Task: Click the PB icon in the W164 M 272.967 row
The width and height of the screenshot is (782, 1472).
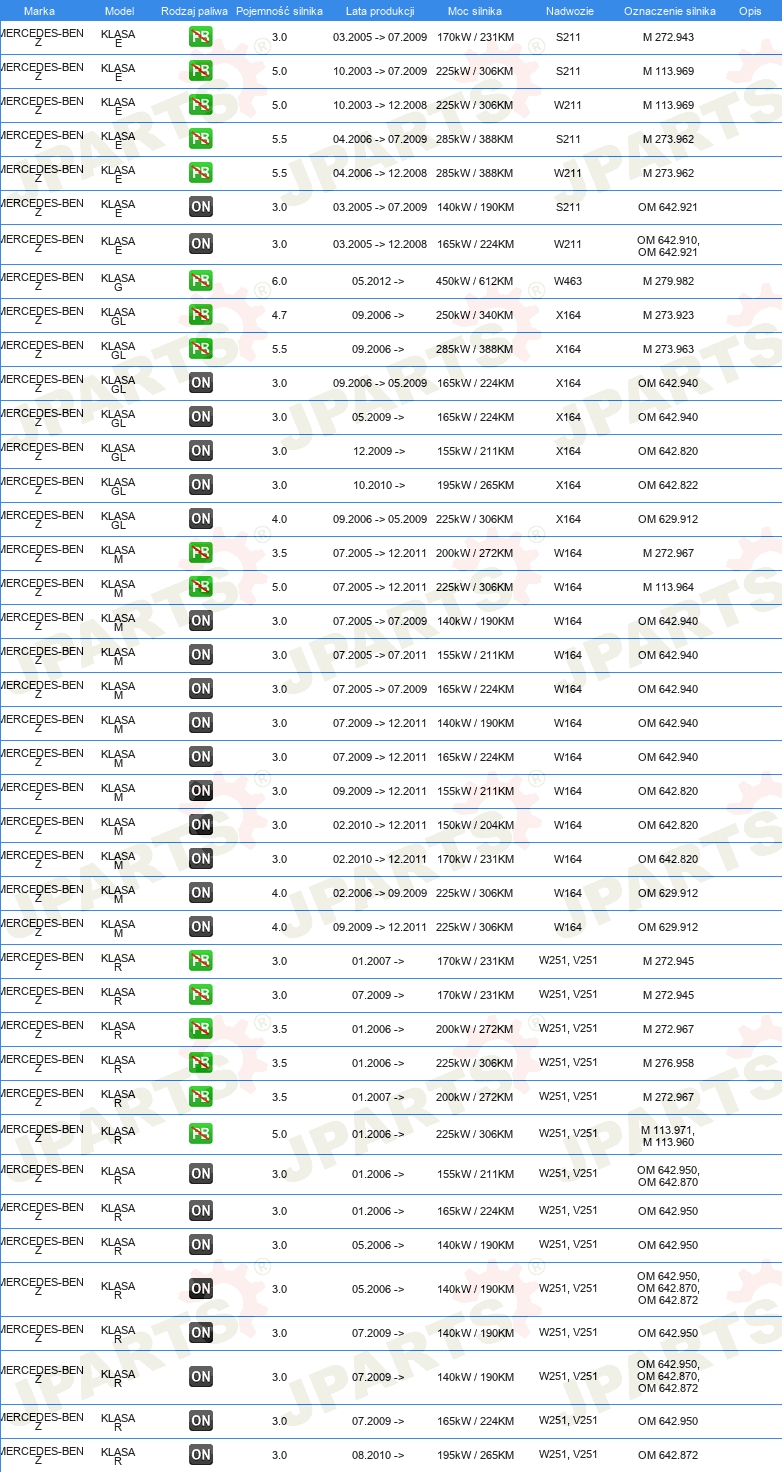Action: pyautogui.click(x=201, y=553)
